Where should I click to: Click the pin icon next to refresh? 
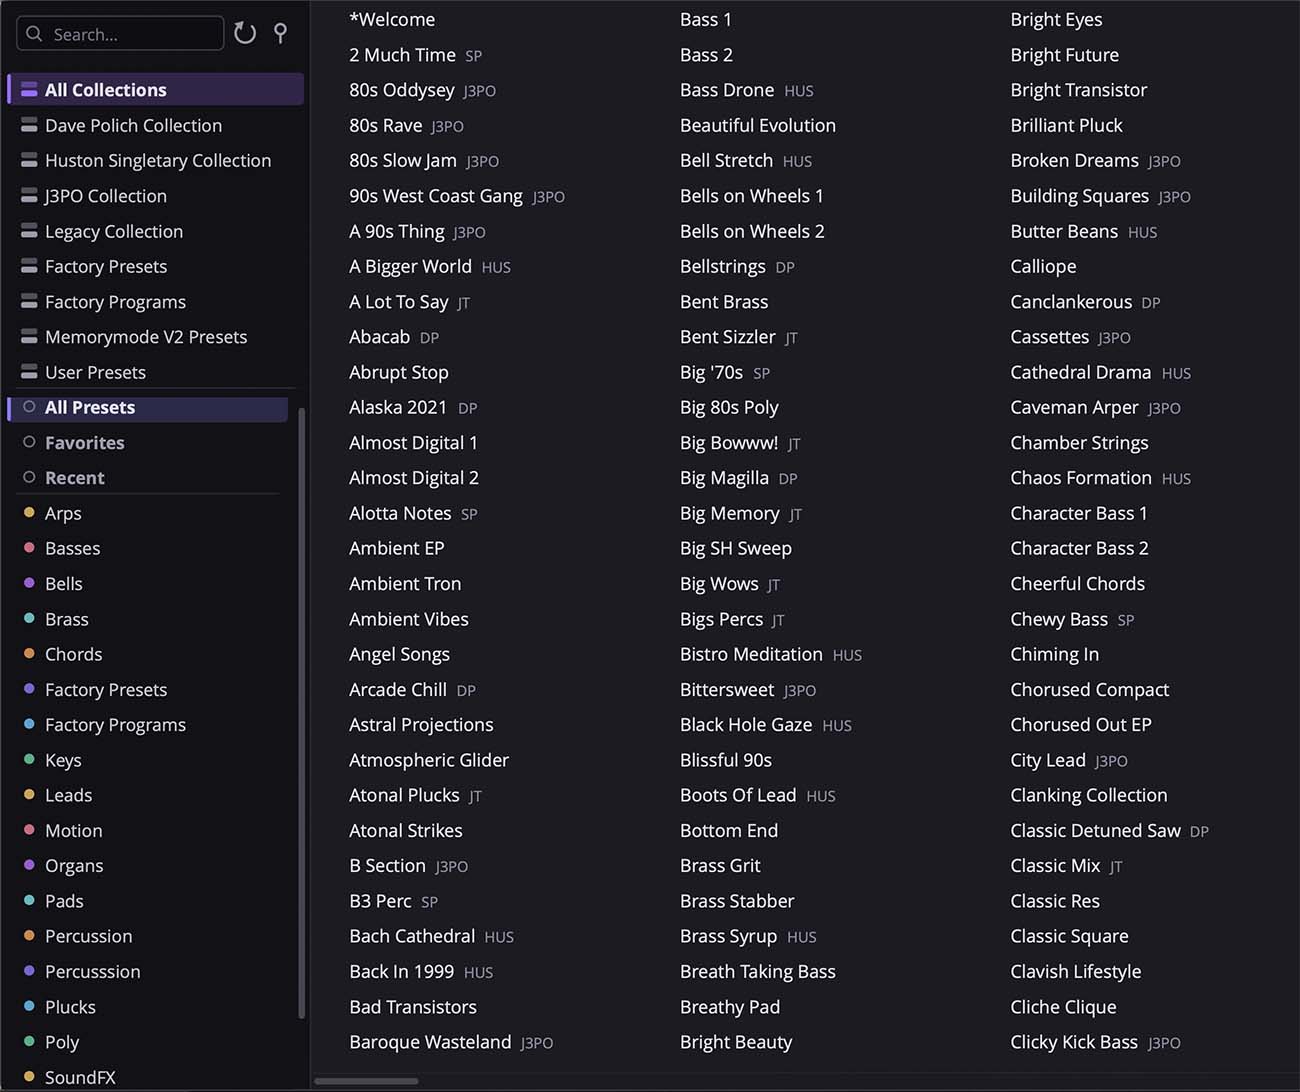point(281,33)
